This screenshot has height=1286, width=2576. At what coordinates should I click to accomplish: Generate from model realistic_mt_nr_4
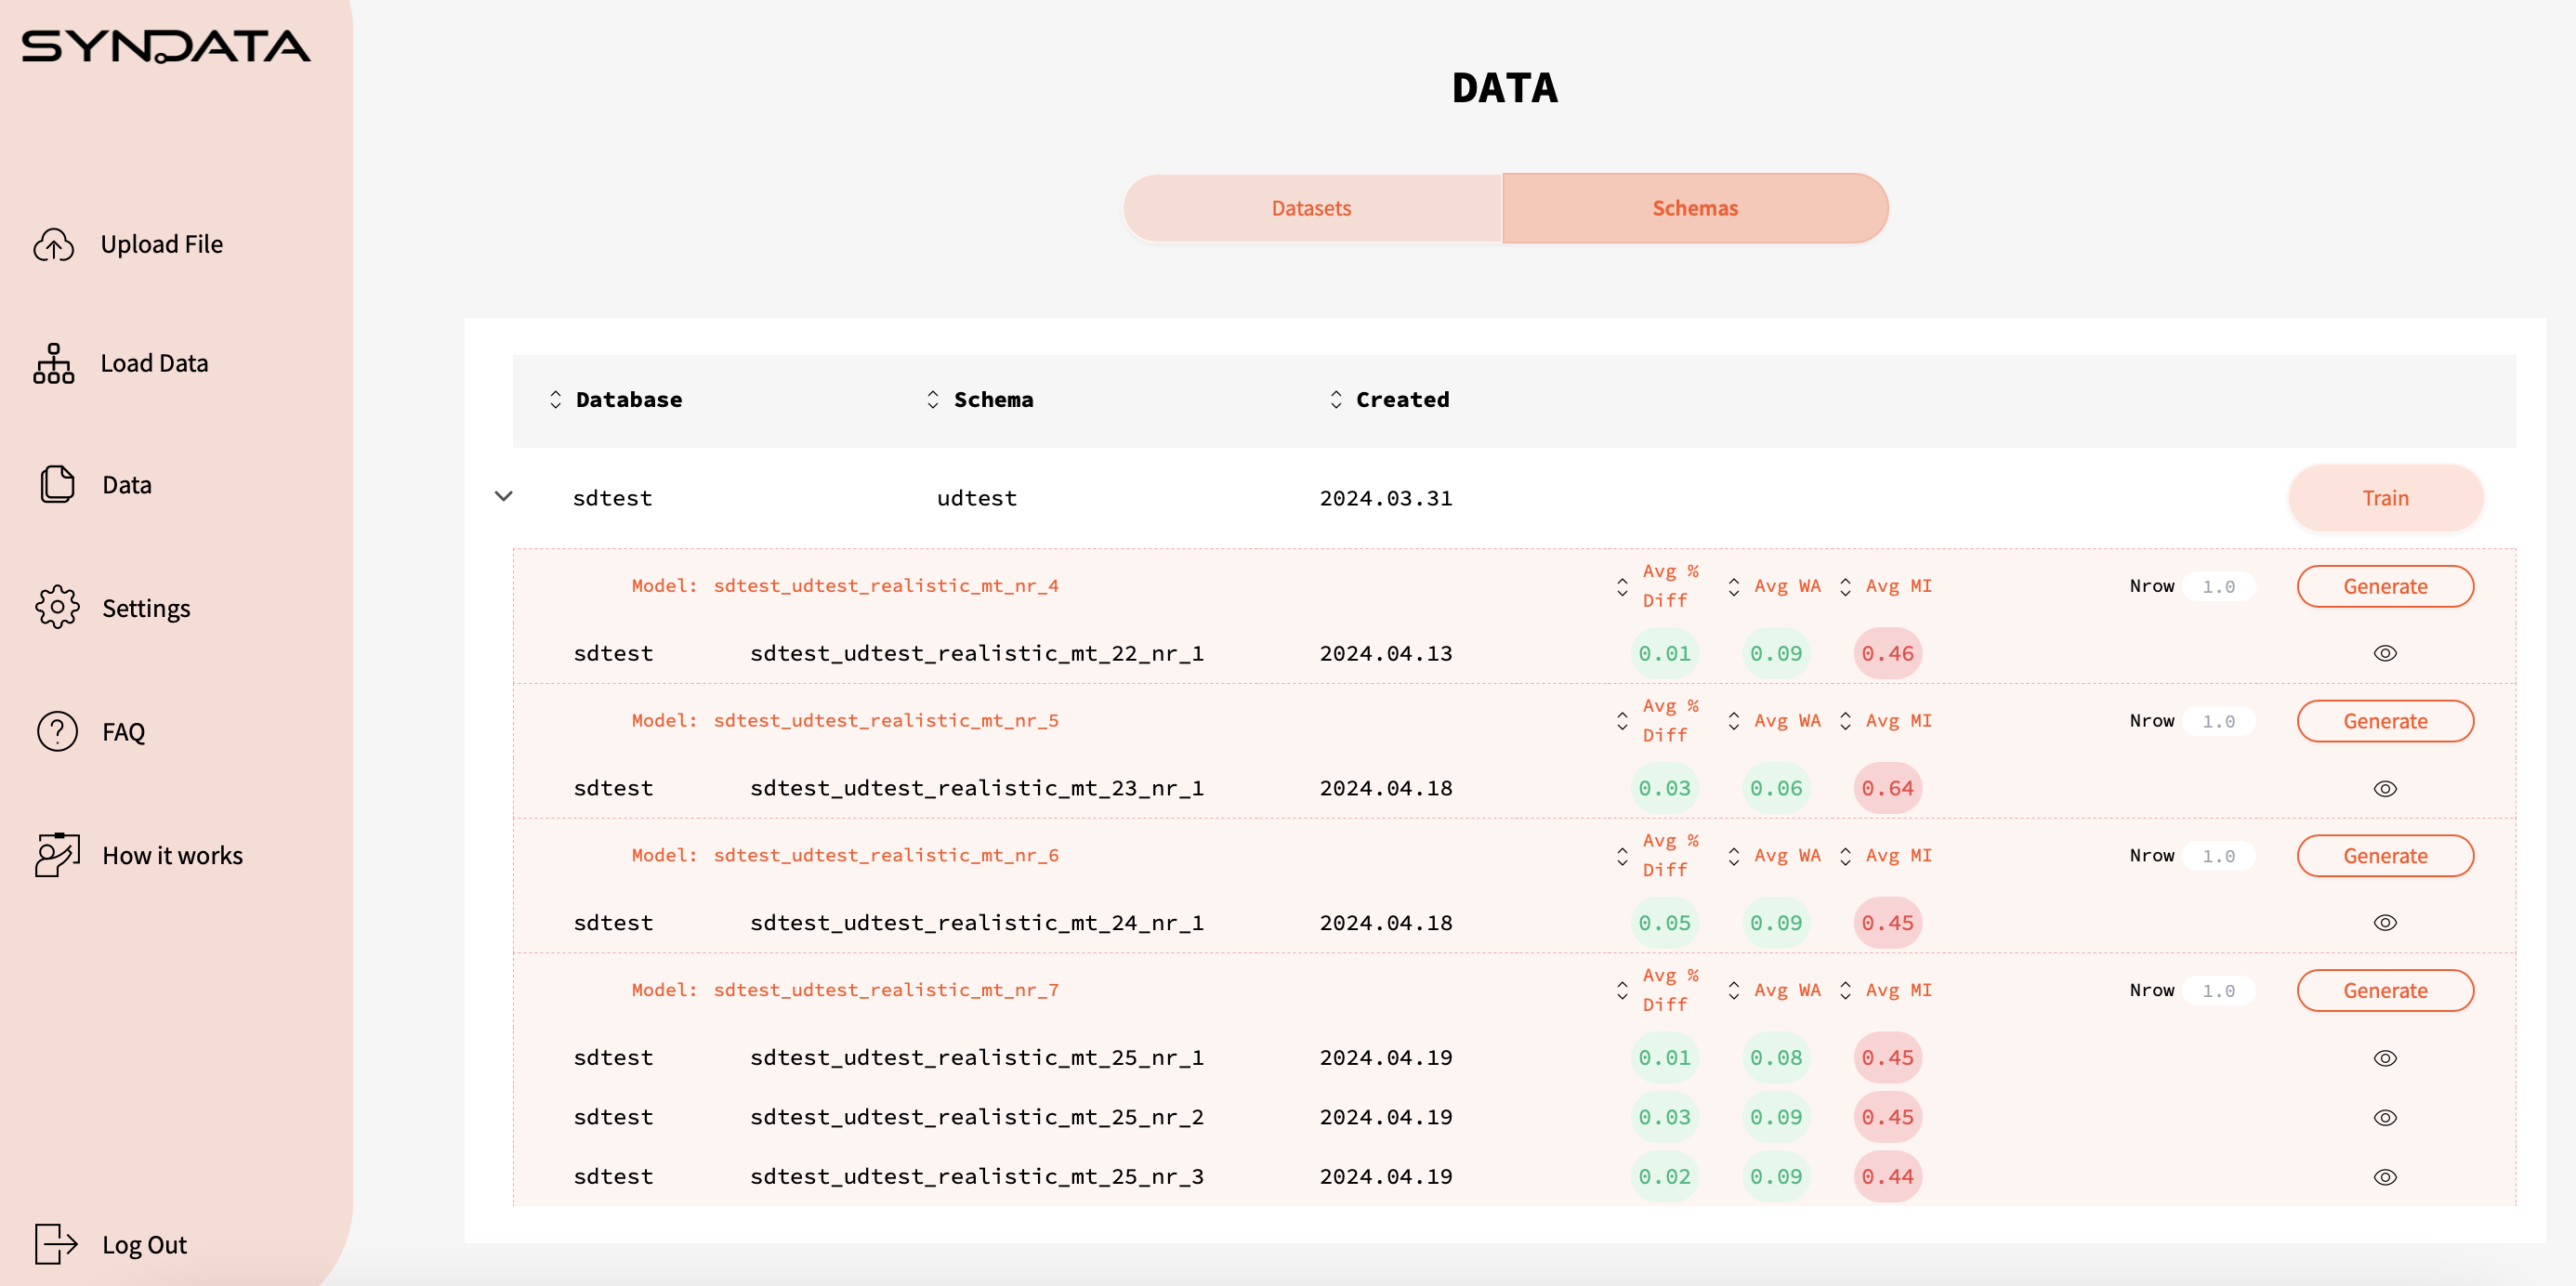2385,586
